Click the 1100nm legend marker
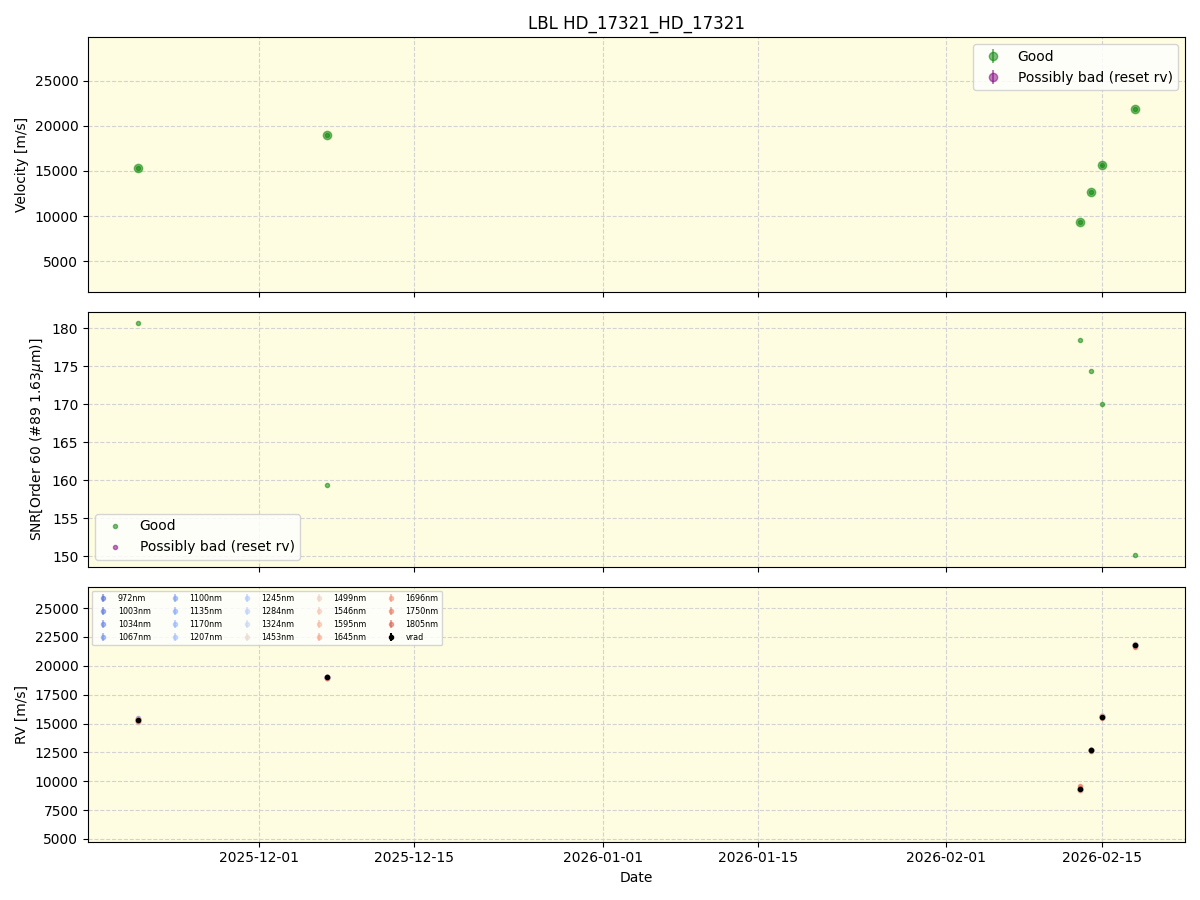The image size is (1200, 900). [175, 598]
